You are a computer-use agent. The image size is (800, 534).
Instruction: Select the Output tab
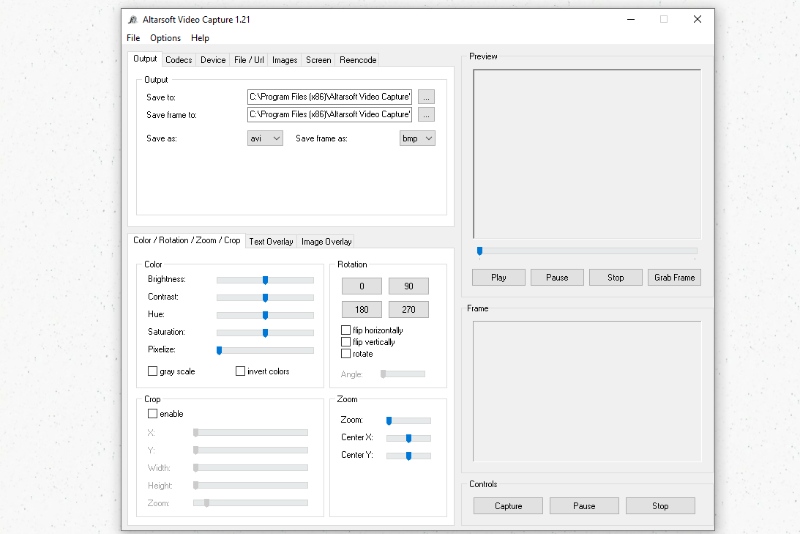[x=145, y=59]
